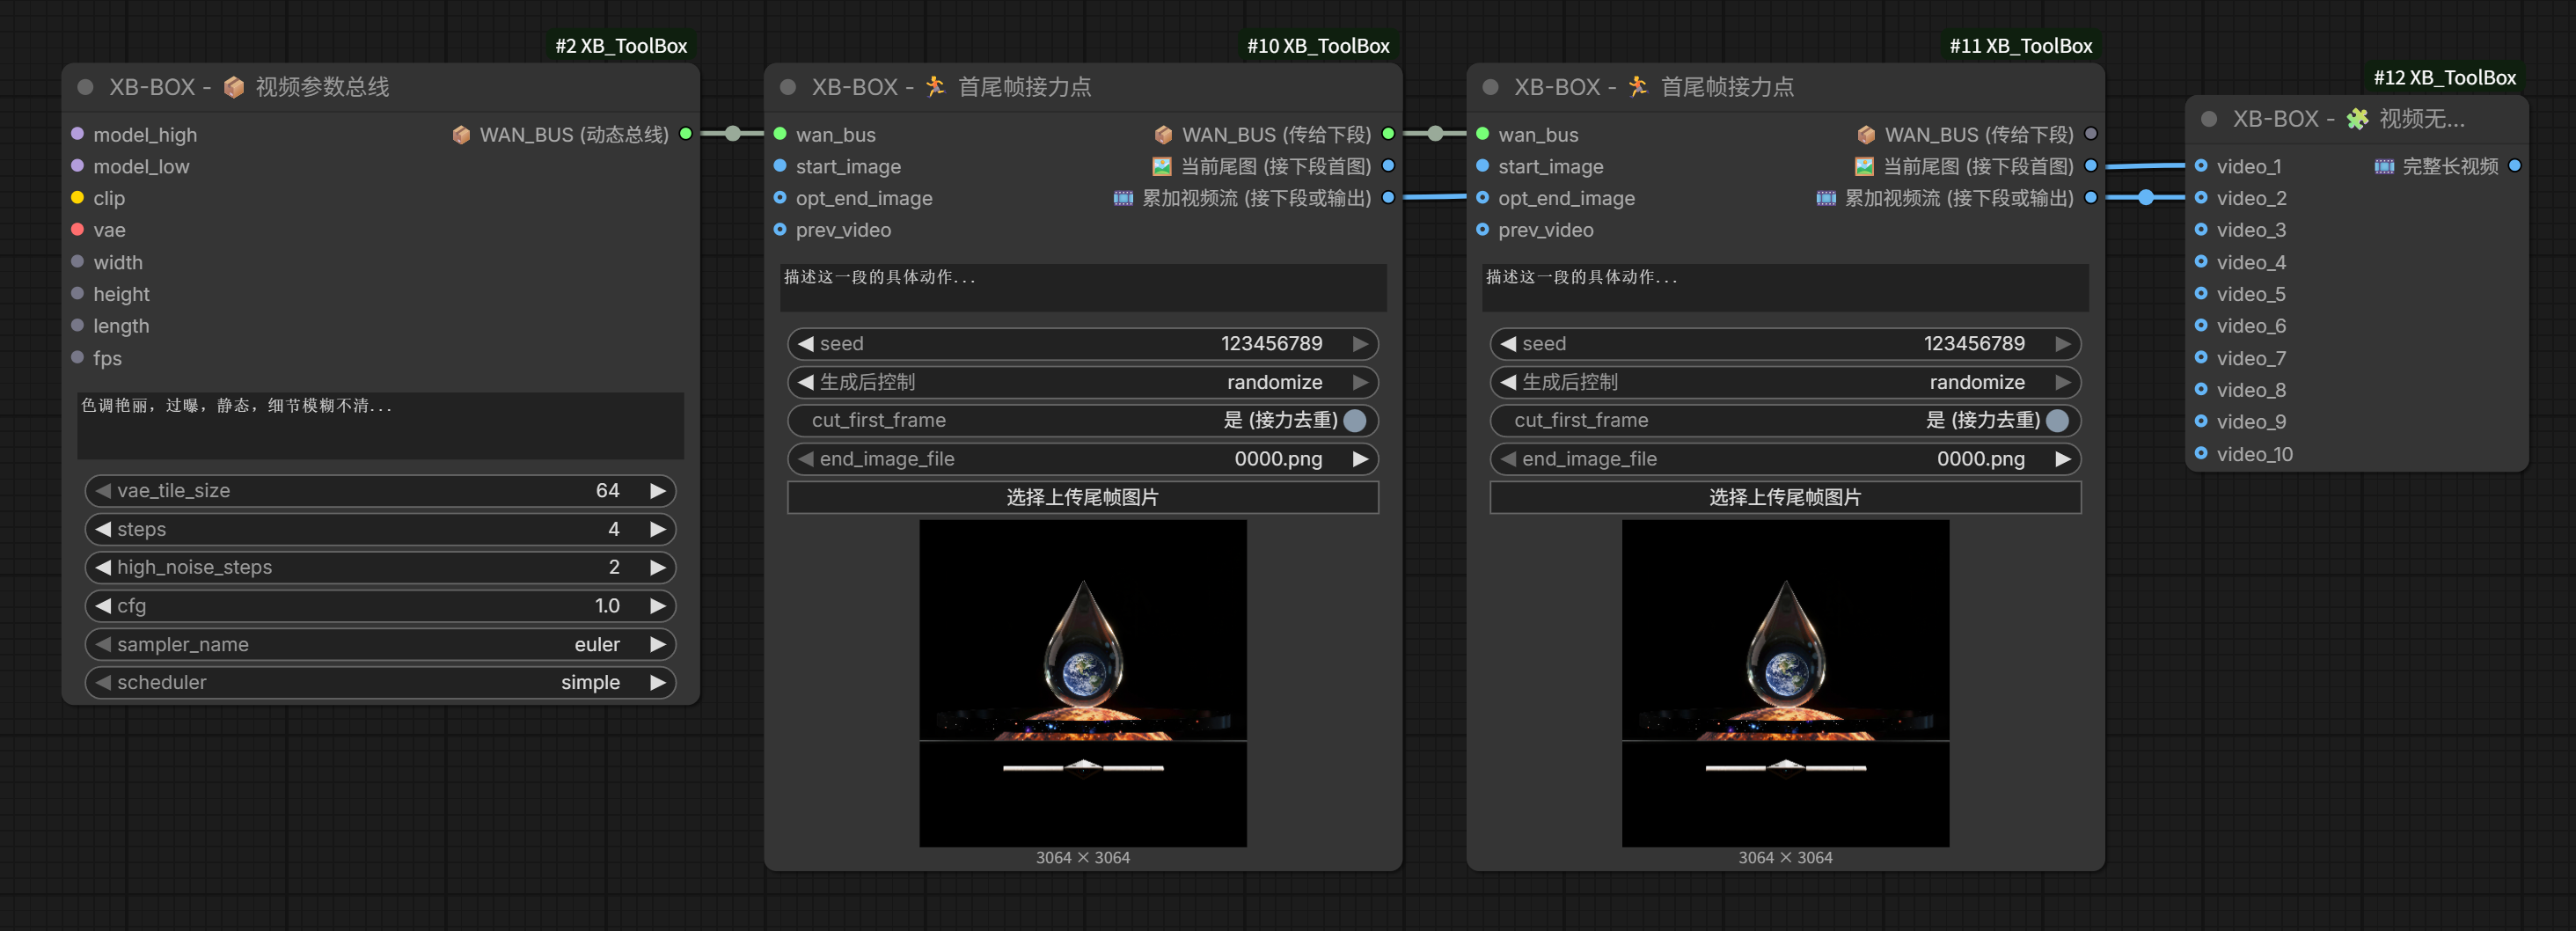Click the video_5 input socket
This screenshot has width=2576, height=931.
pyautogui.click(x=2201, y=294)
